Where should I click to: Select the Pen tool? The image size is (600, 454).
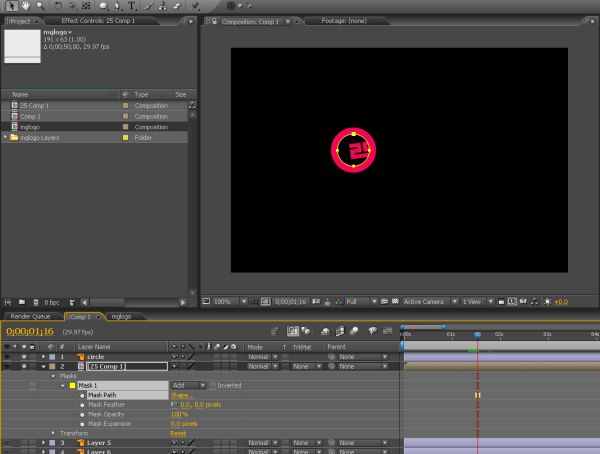pyautogui.click(x=117, y=6)
